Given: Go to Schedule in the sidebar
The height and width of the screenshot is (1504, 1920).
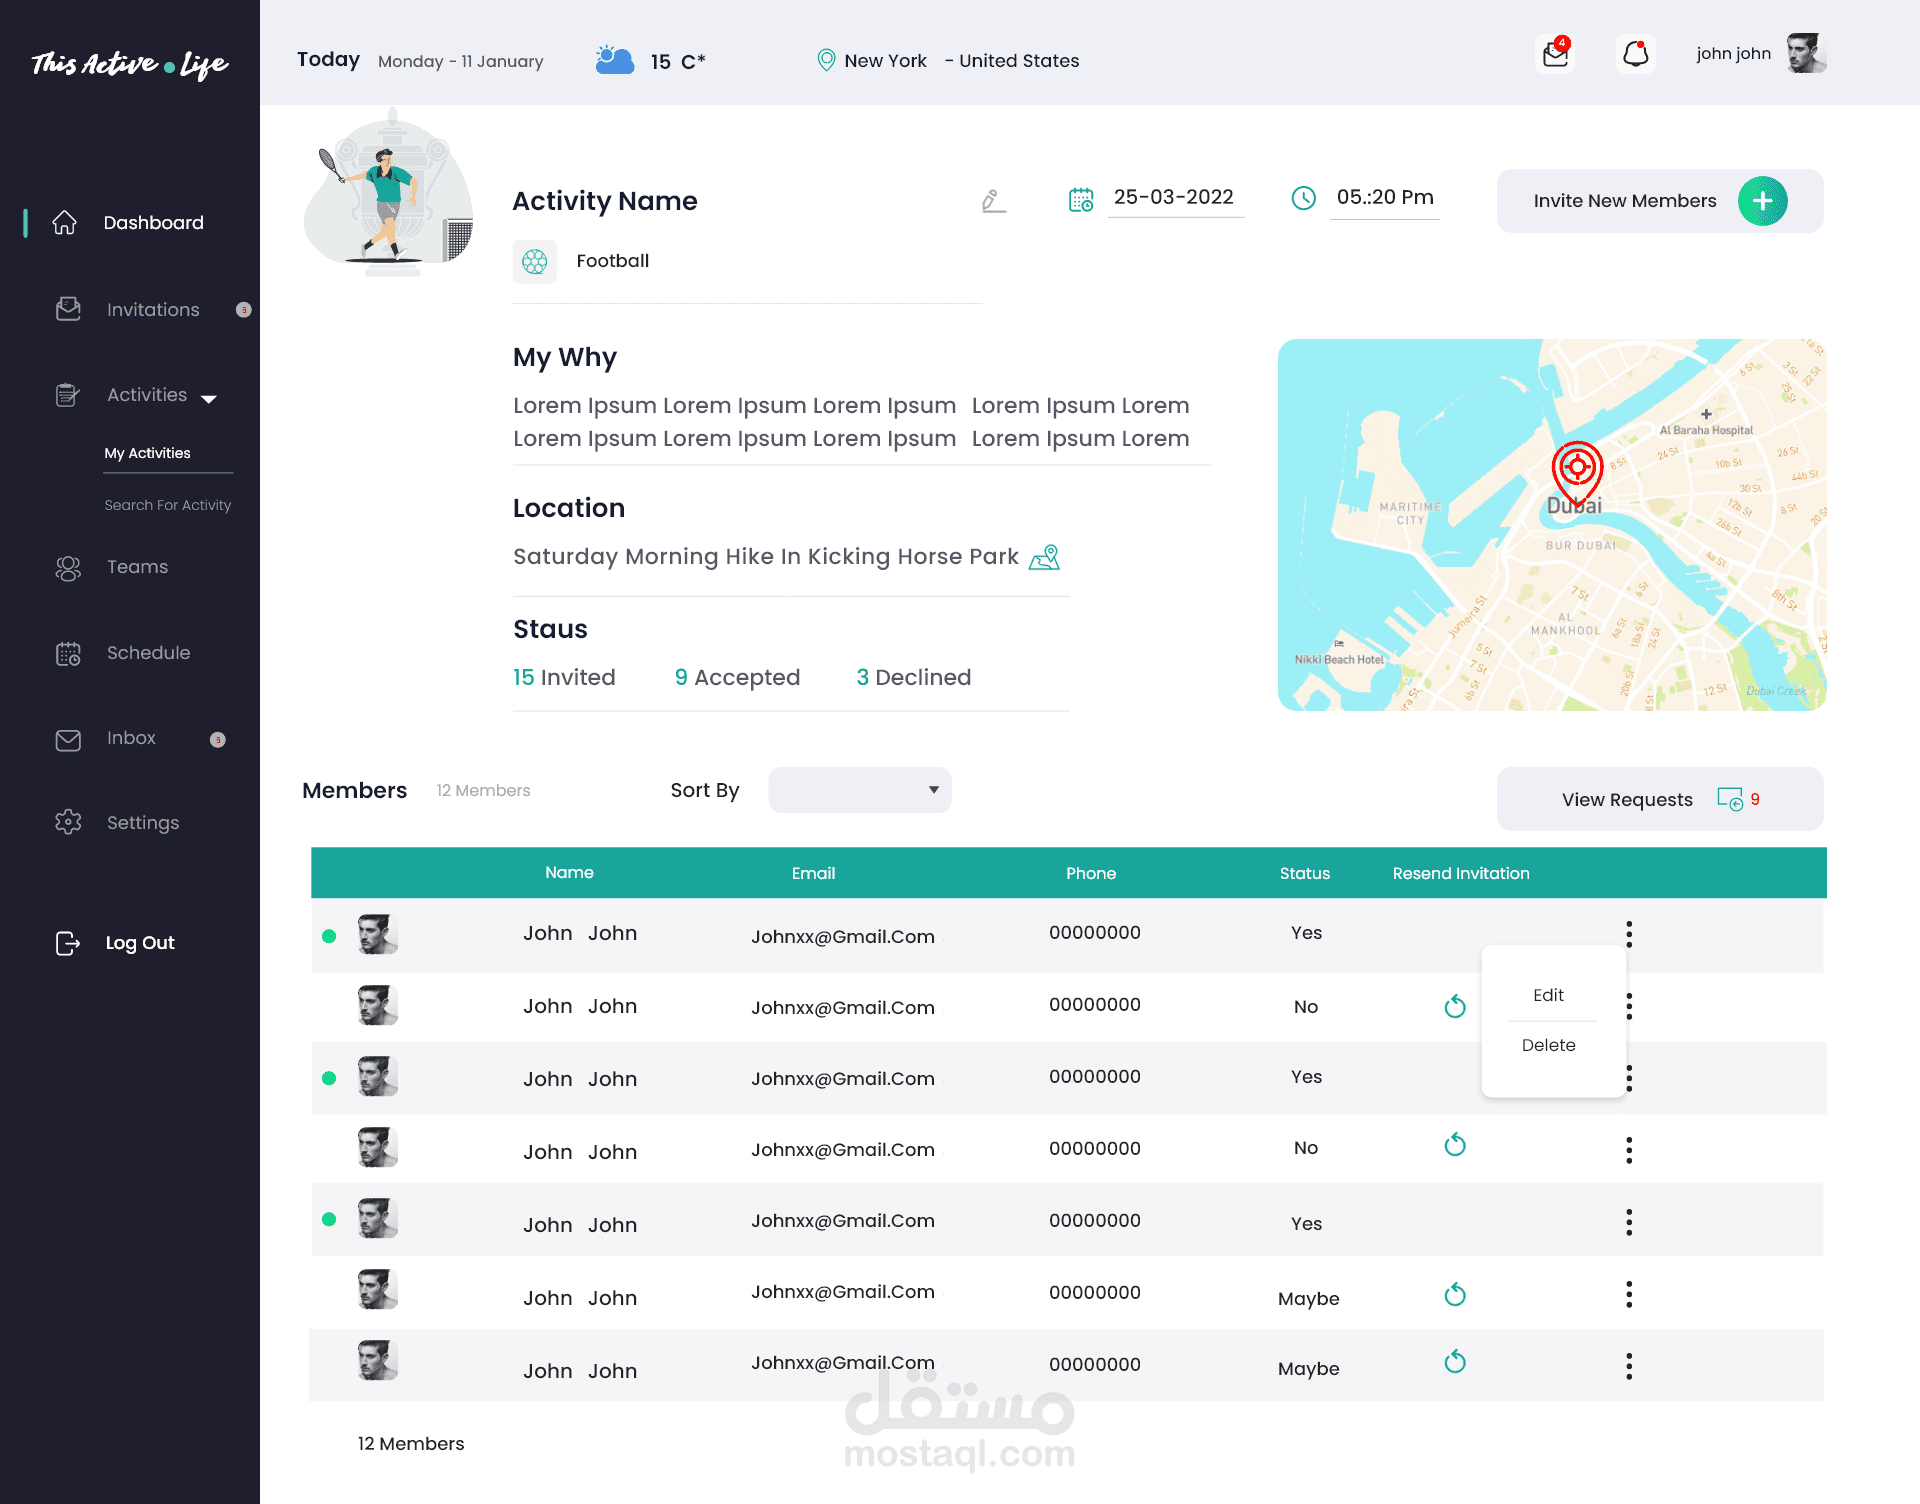Looking at the screenshot, I should 148,653.
